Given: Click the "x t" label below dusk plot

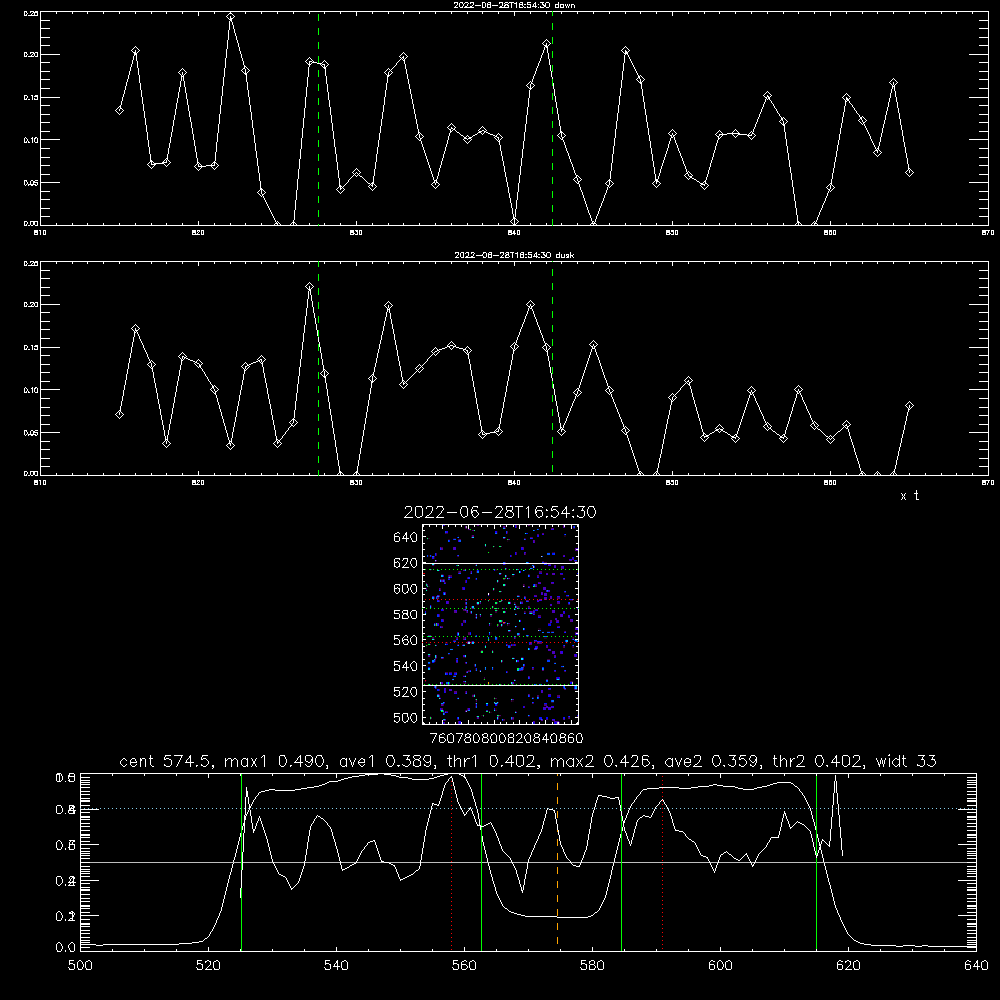Looking at the screenshot, I should (909, 496).
